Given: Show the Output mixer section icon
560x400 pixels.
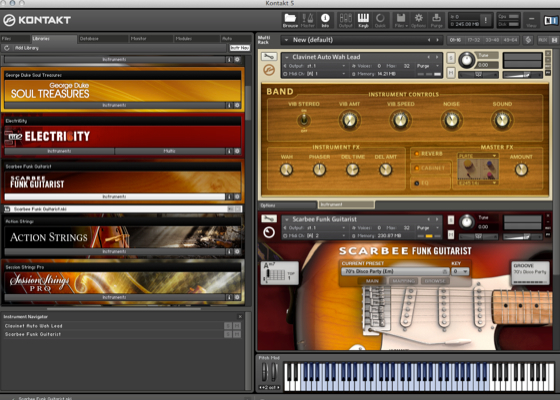Looking at the screenshot, I should tap(345, 20).
